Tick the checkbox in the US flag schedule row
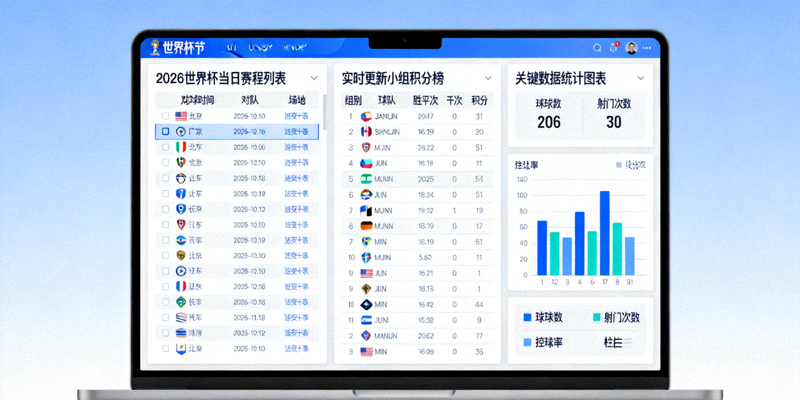The height and width of the screenshot is (400, 800). (x=165, y=116)
